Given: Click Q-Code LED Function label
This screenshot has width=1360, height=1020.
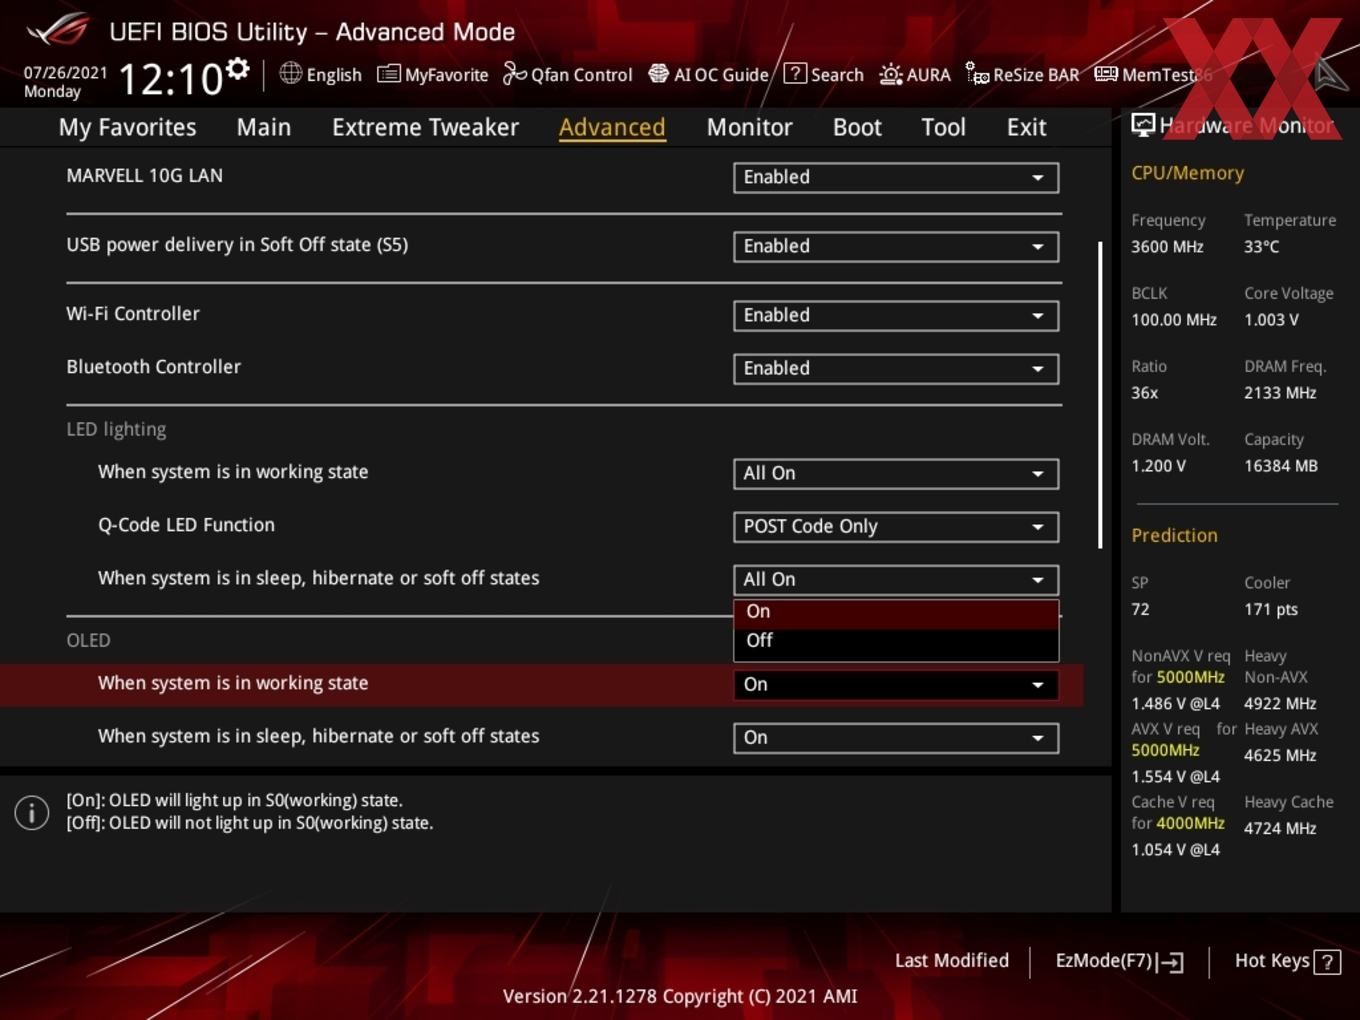Looking at the screenshot, I should click(186, 524).
